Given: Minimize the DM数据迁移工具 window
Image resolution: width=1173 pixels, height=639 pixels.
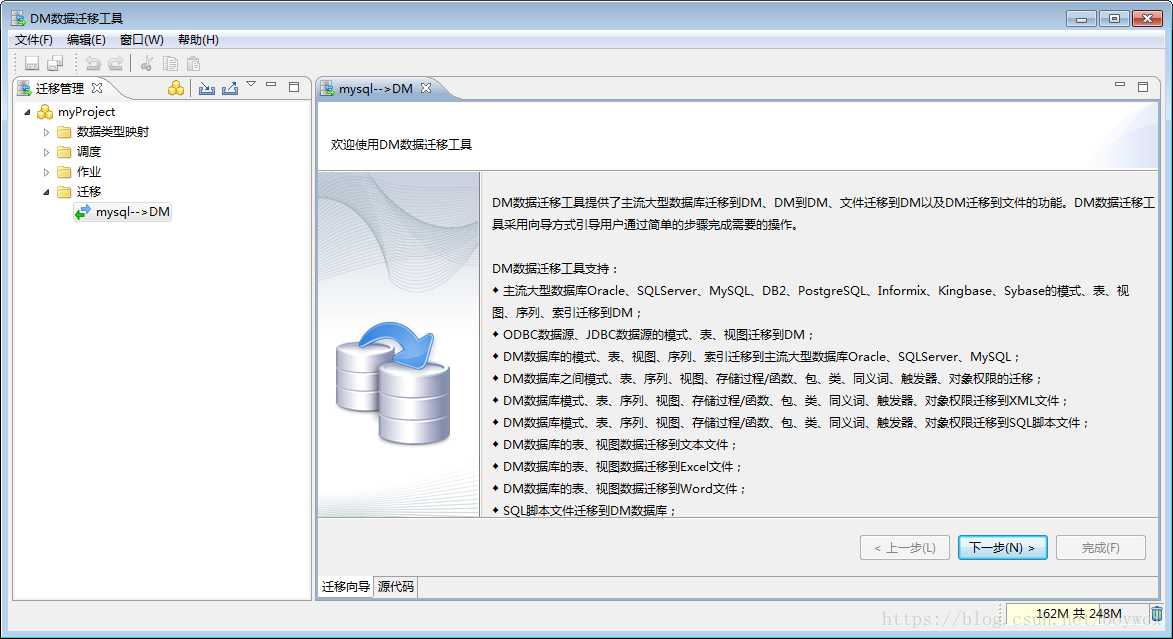Looking at the screenshot, I should coord(1081,19).
